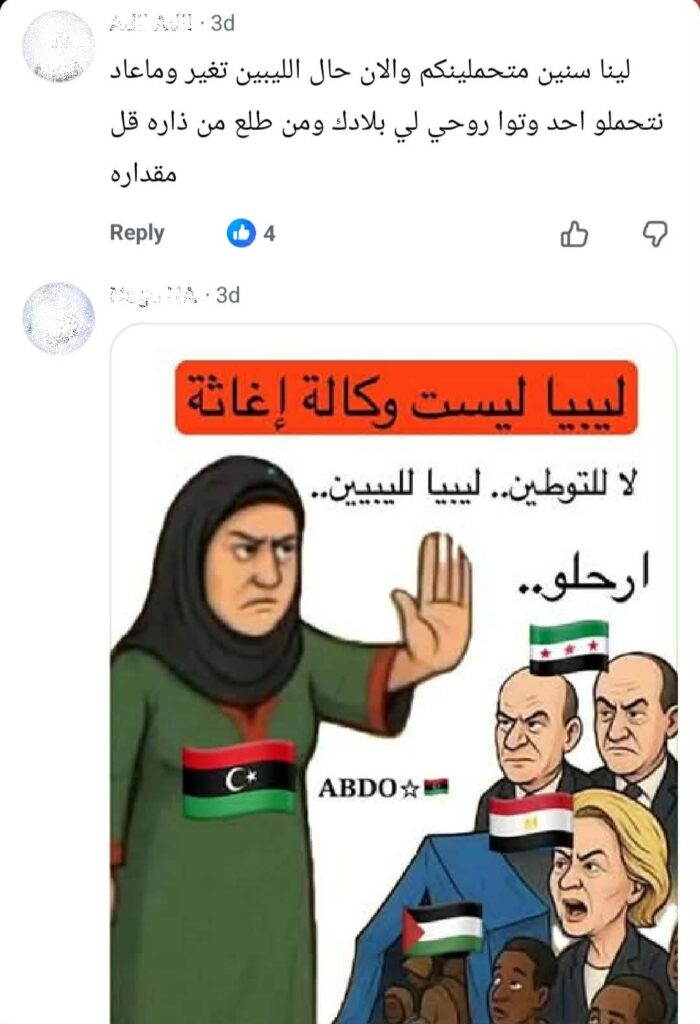Click the Libyan flag on green dress
This screenshot has height=1024, width=700.
pos(240,779)
